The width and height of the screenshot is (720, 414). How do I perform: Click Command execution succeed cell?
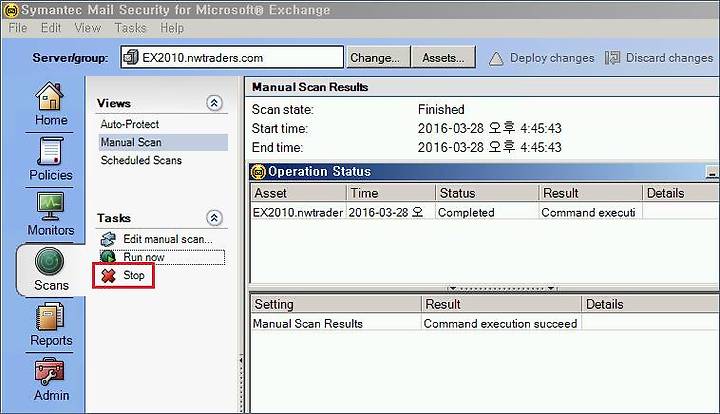pos(501,324)
